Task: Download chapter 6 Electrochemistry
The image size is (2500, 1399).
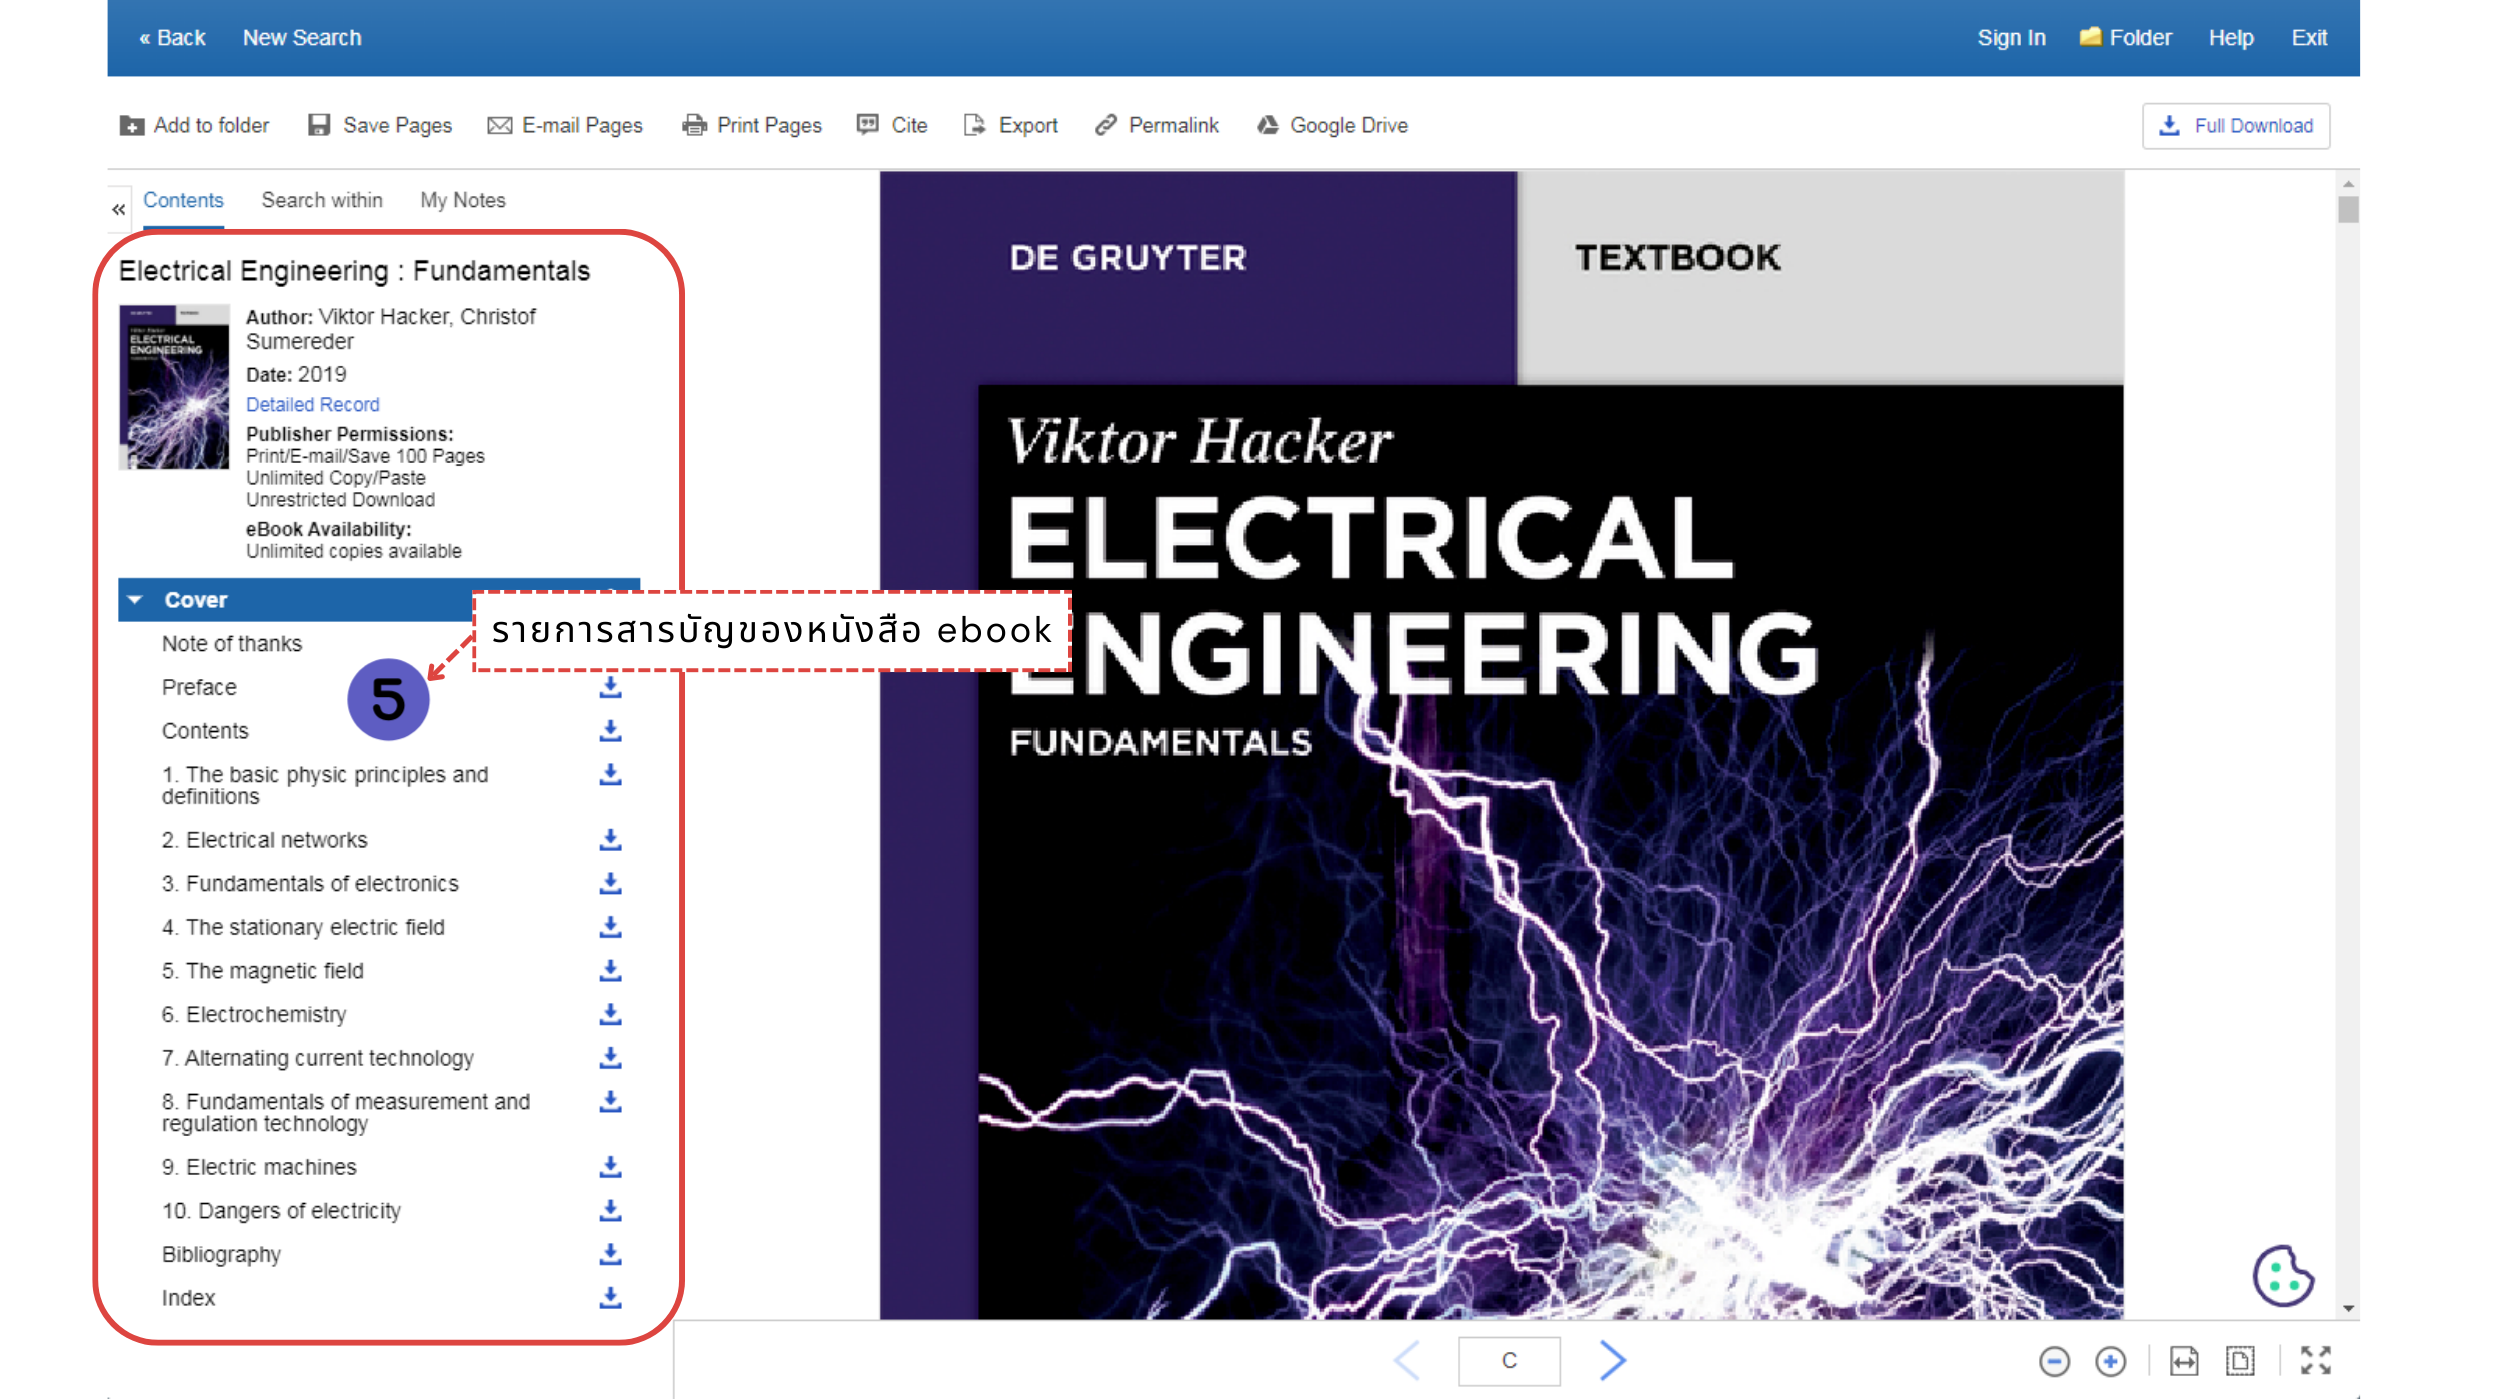Action: coord(610,1014)
